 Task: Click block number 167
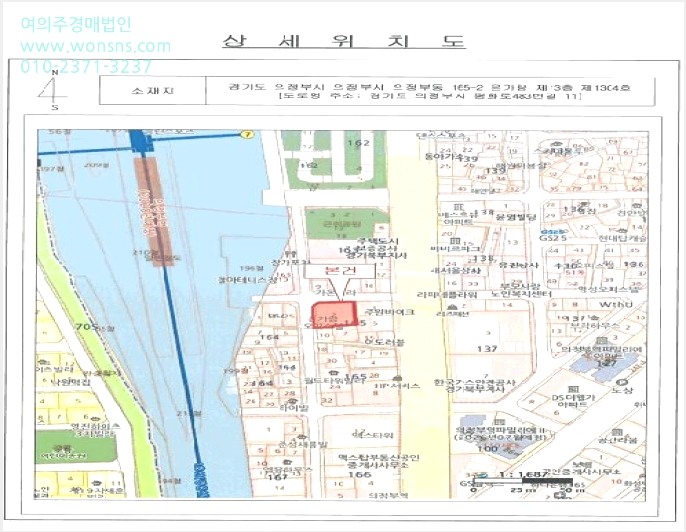click(277, 477)
